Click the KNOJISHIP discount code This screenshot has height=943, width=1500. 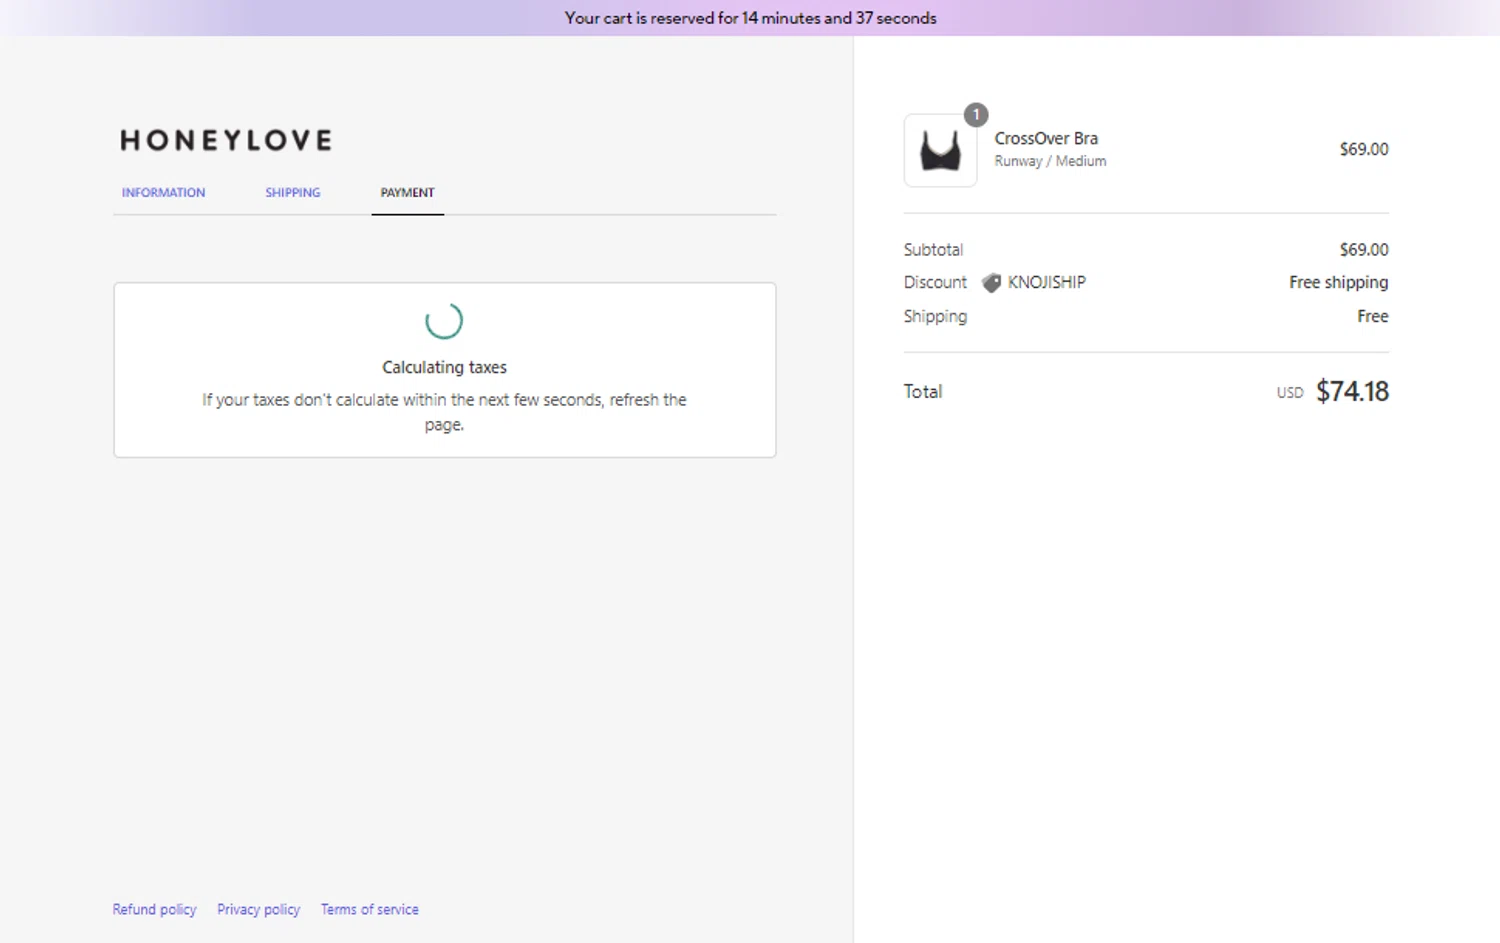(x=1046, y=282)
